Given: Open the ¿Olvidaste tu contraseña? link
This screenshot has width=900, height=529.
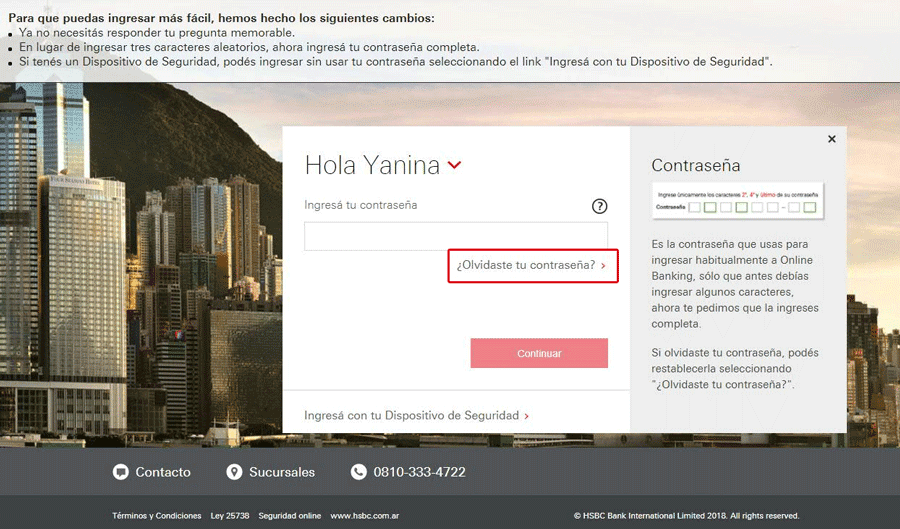Looking at the screenshot, I should (526, 265).
